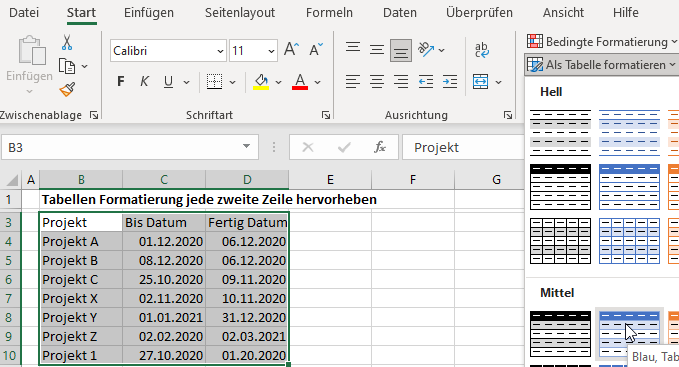This screenshot has height=367, width=679.
Task: Click the confirm checkmark formula icon
Action: (344, 147)
